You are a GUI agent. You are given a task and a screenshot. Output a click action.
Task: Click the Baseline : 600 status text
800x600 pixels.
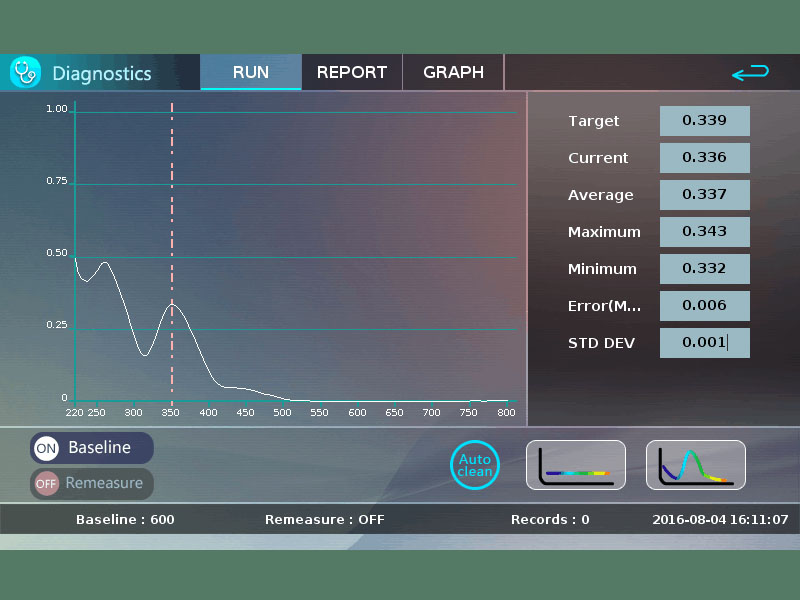point(125,519)
